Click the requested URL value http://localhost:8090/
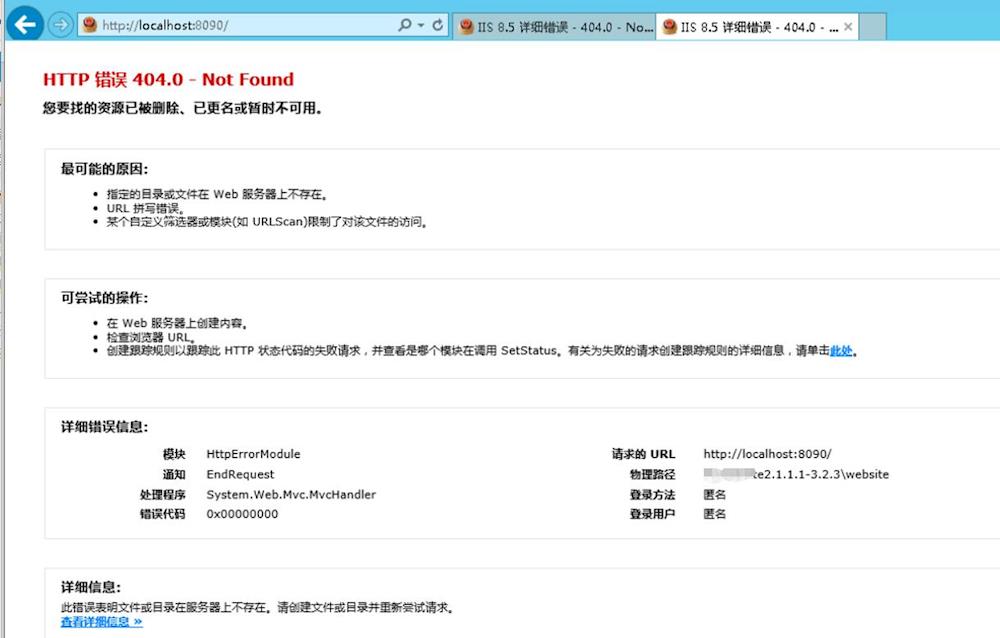Screen dimensions: 1000x638 click(x=767, y=454)
